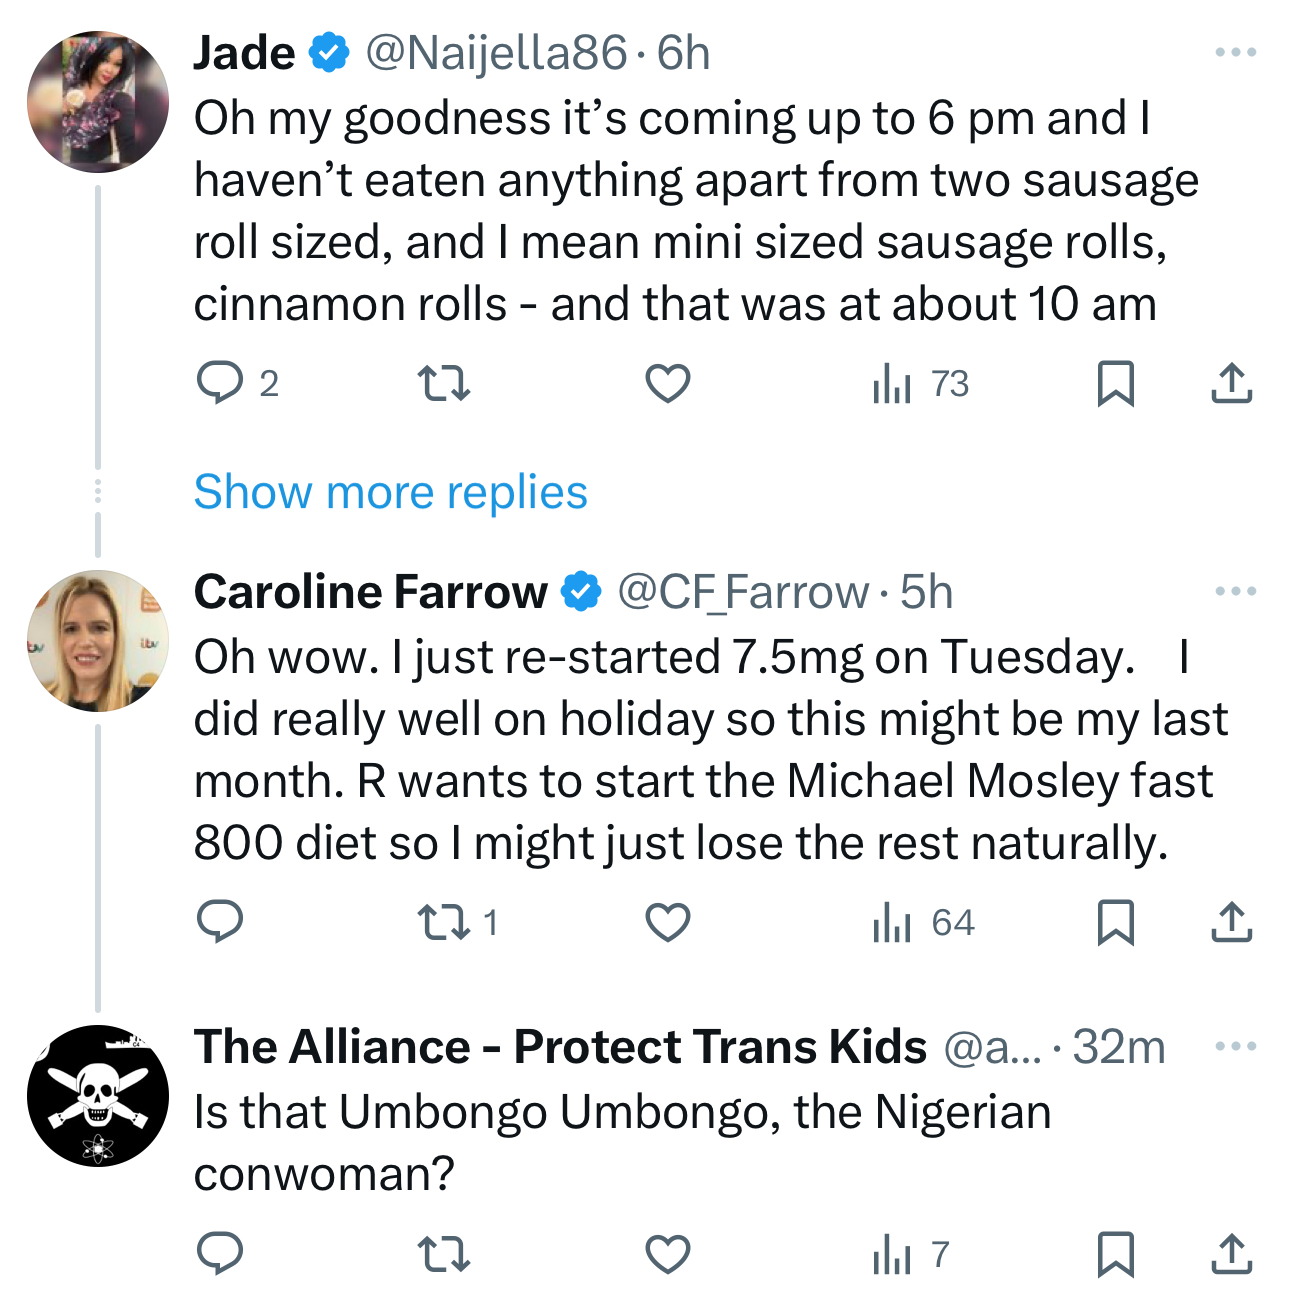View analytics showing 7 views
Screen dimensions: 1290x1291
point(910,1254)
